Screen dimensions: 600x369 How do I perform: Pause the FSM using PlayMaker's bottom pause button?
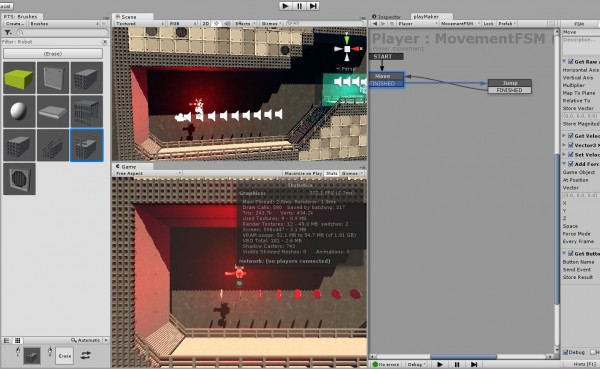point(457,364)
